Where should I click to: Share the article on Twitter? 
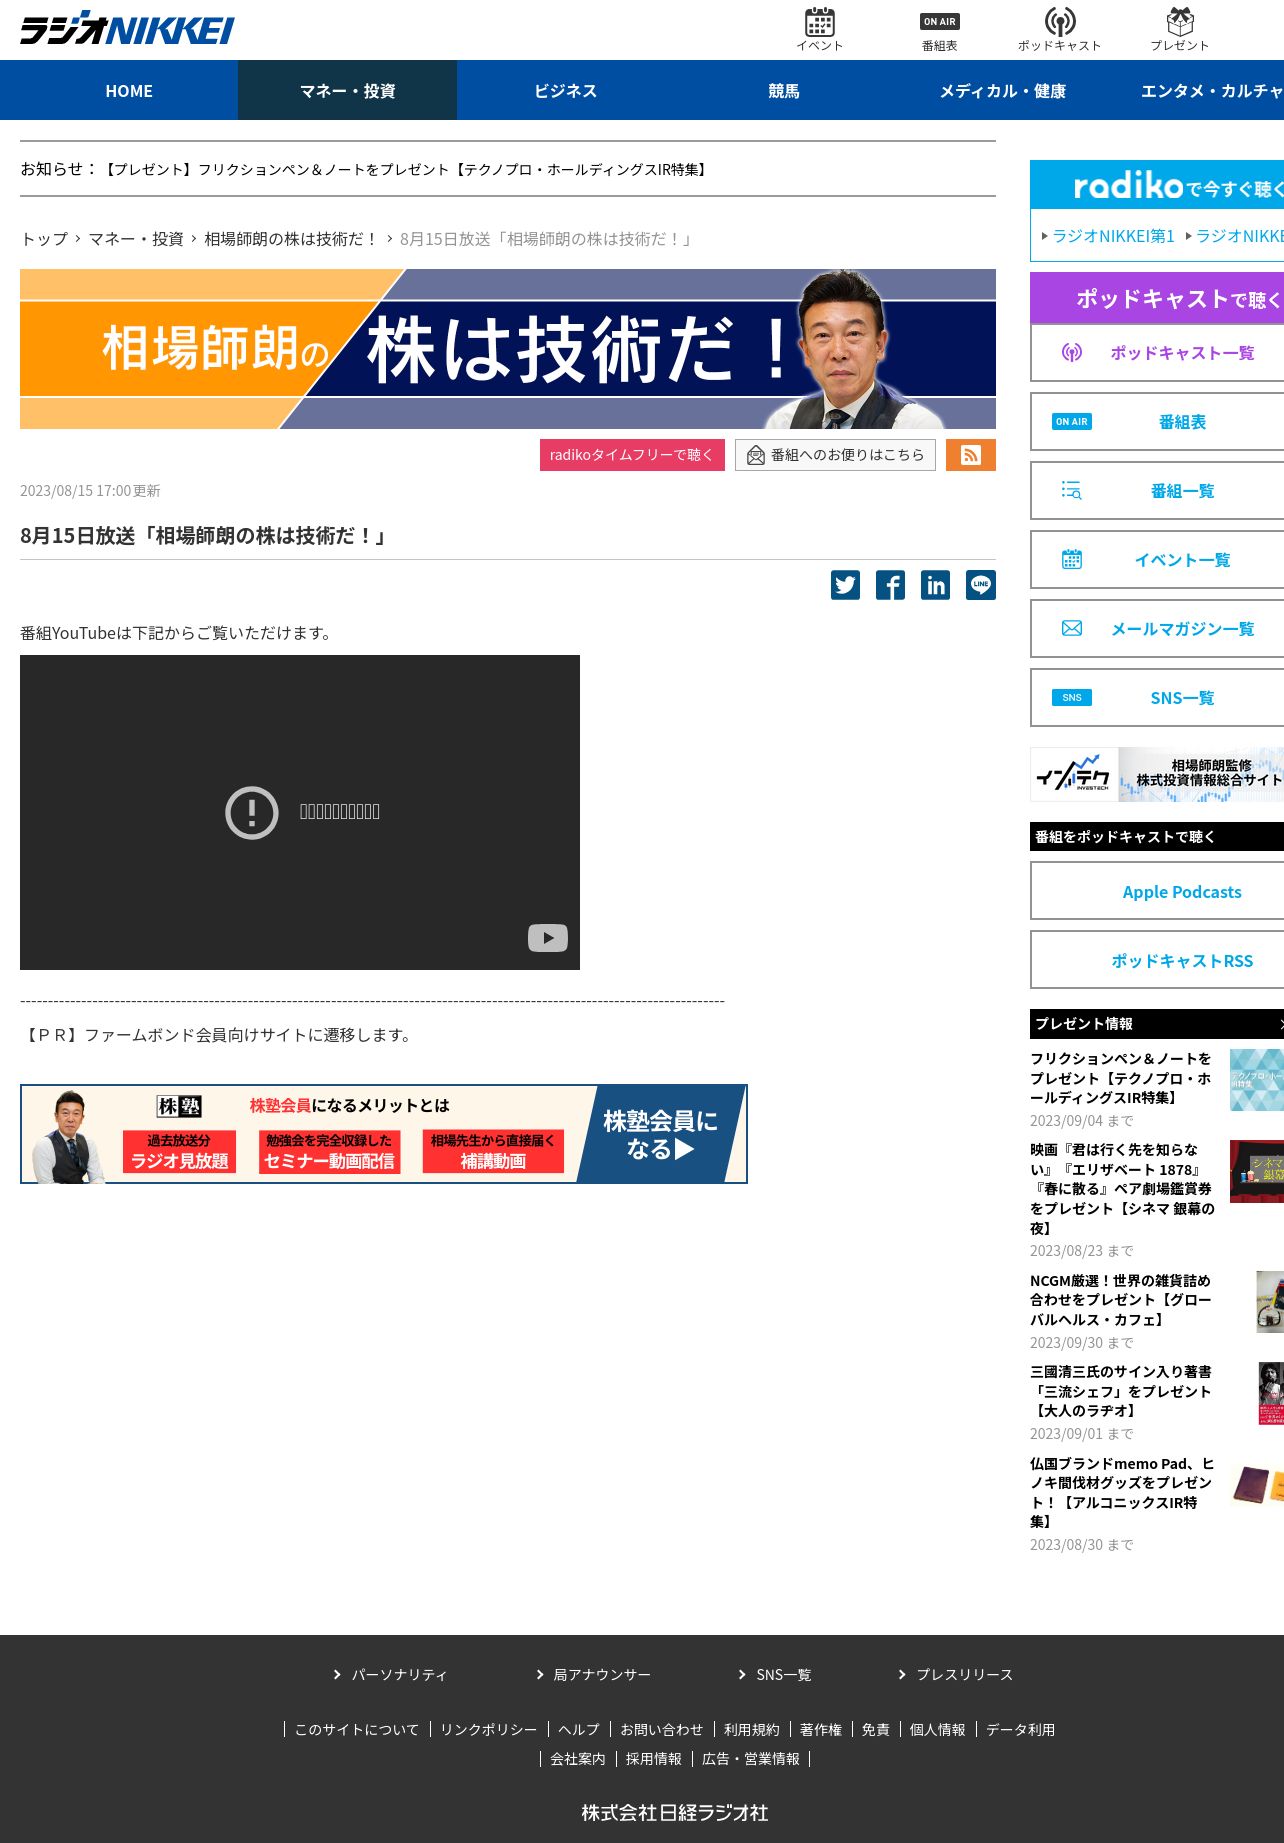[x=845, y=585]
